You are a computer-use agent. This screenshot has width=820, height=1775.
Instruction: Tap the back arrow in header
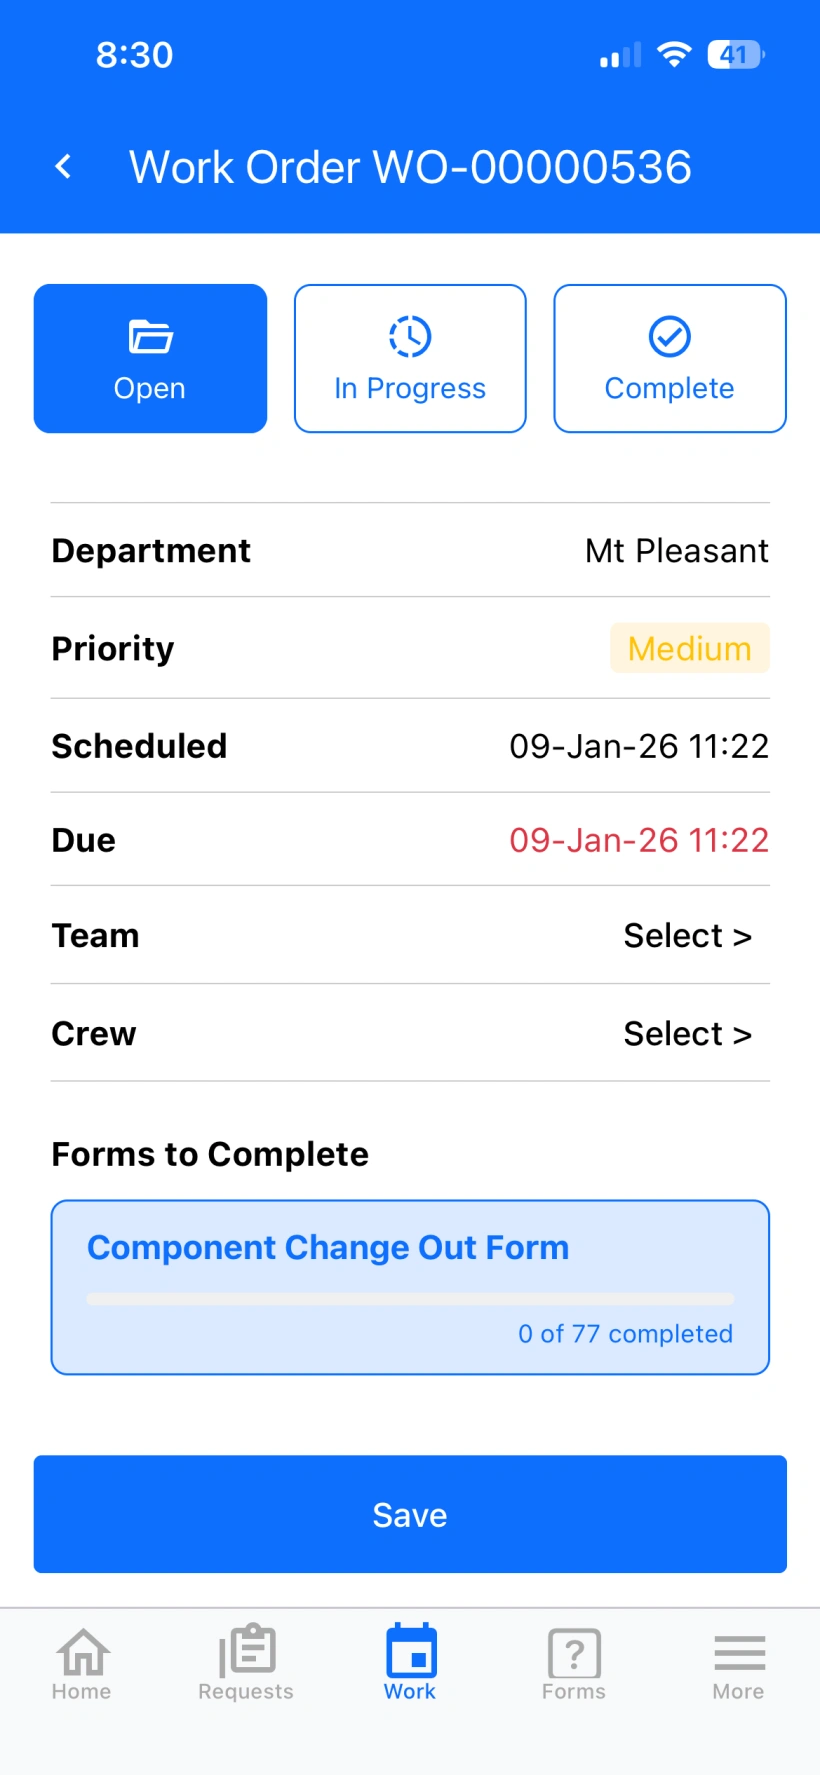(64, 167)
